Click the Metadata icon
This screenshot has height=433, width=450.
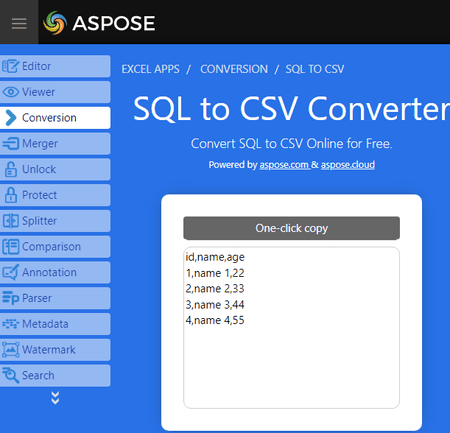click(x=11, y=324)
